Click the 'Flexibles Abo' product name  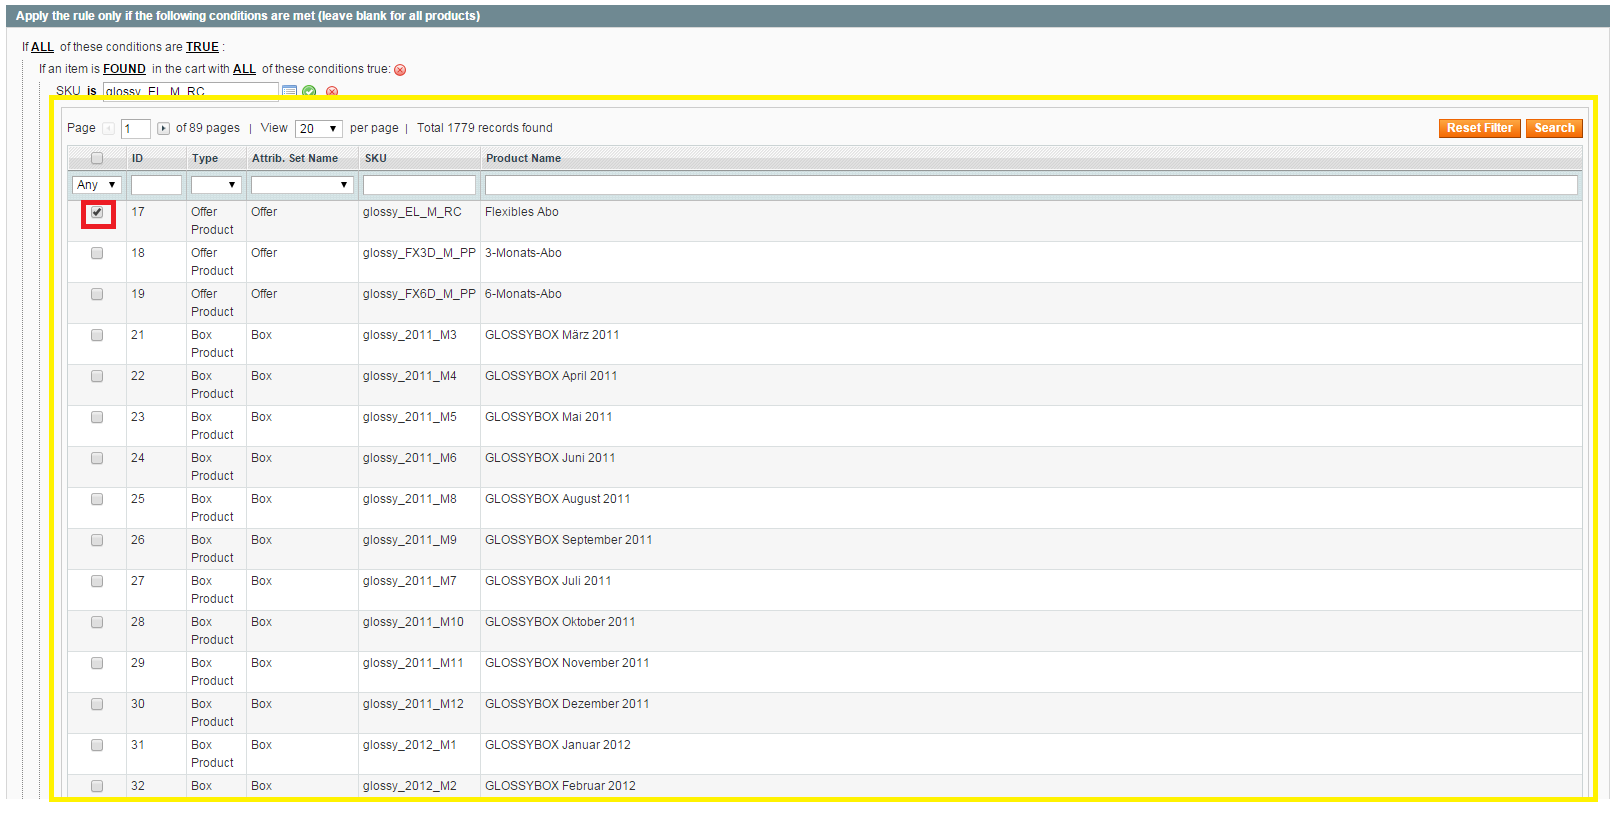pyautogui.click(x=522, y=212)
